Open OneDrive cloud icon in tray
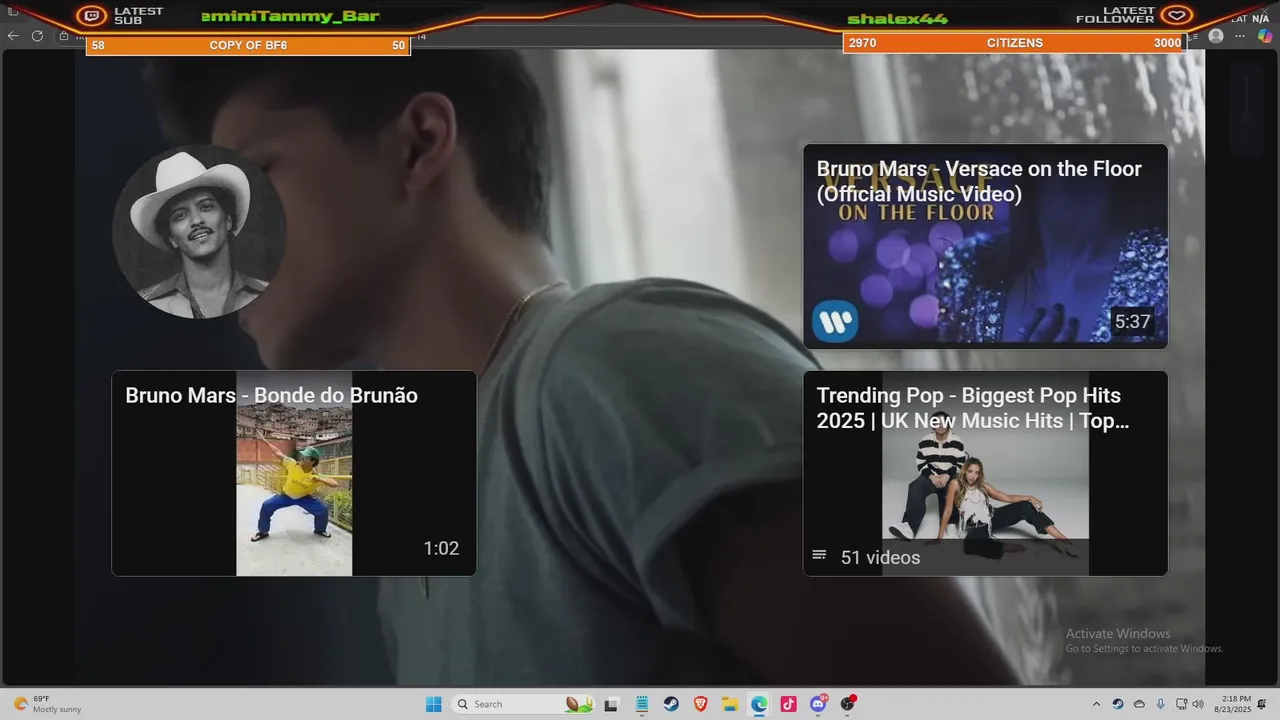 coord(1139,704)
